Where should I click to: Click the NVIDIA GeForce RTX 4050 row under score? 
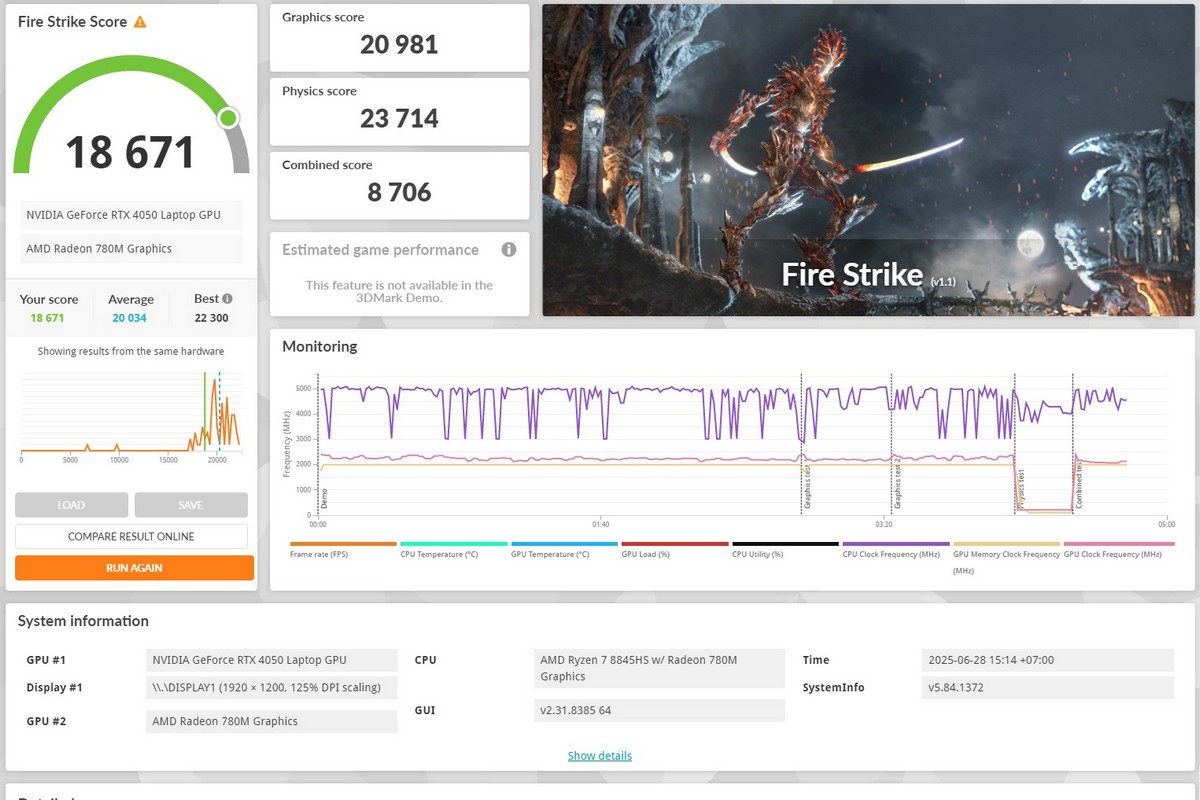[x=131, y=214]
